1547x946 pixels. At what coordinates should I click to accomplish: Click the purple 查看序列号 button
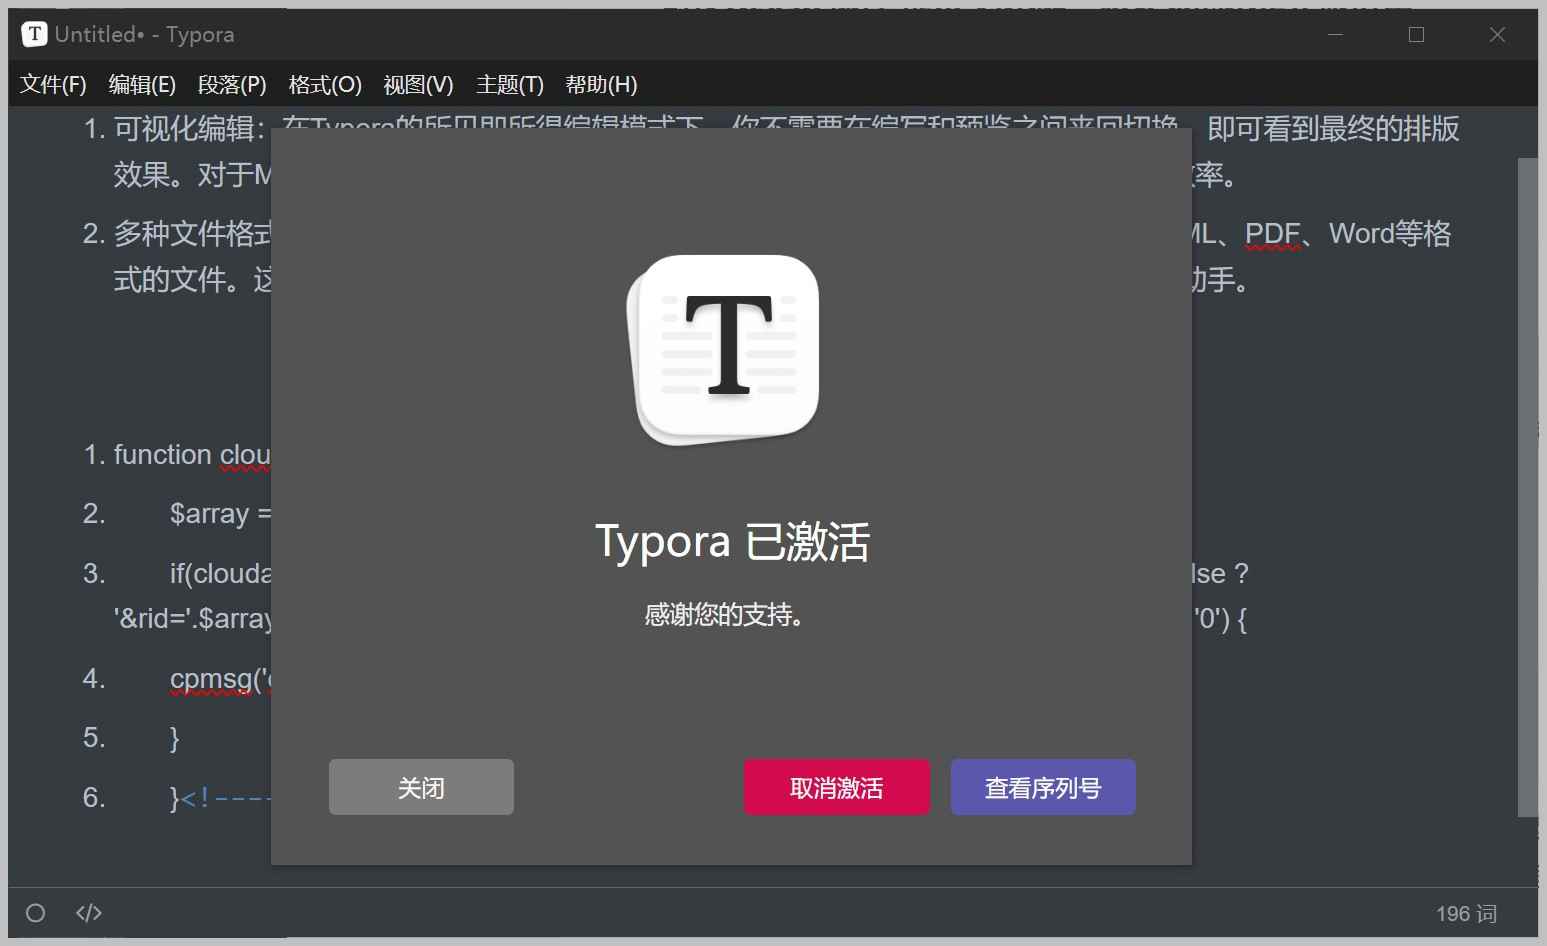tap(1043, 787)
